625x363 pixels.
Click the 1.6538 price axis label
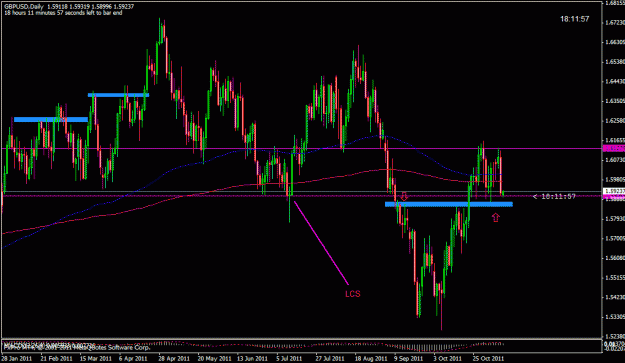(615, 62)
